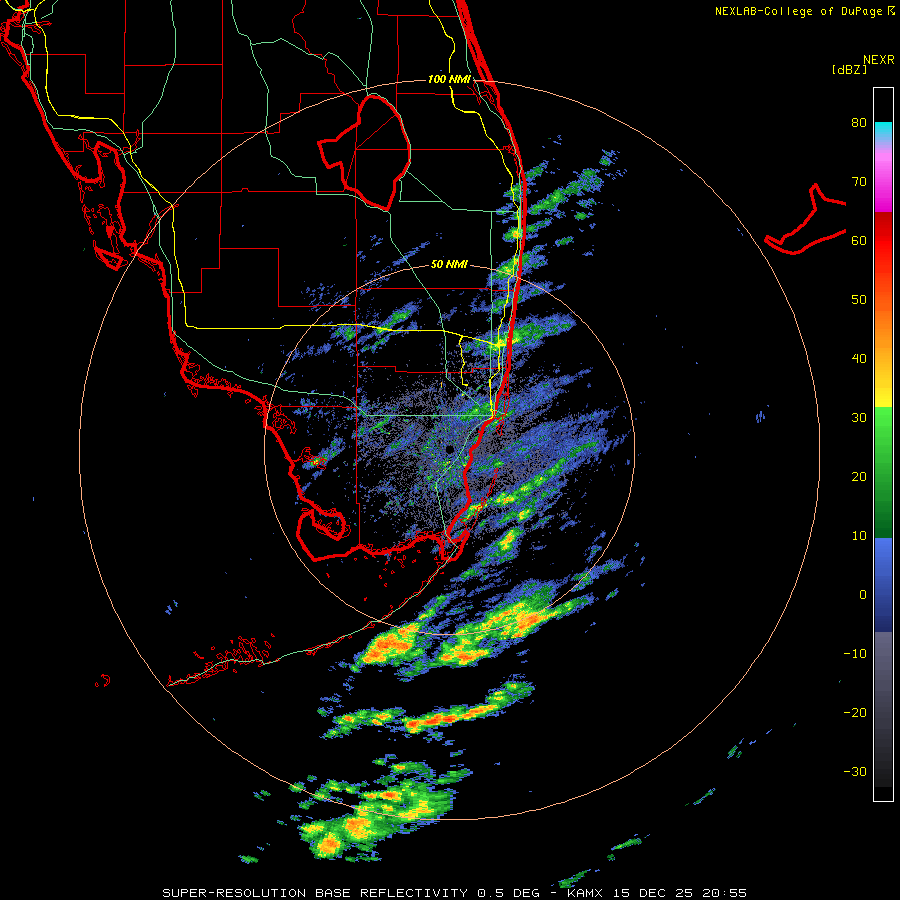
Task: Click the [dBZ] units label
Action: [x=849, y=70]
